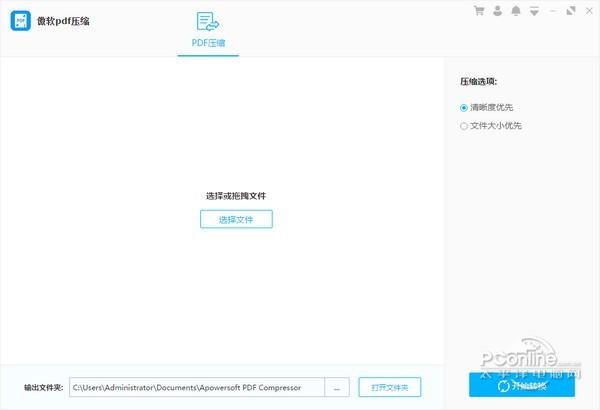Select 文件大小优先 compression option
This screenshot has width=600, height=410.
(x=491, y=126)
